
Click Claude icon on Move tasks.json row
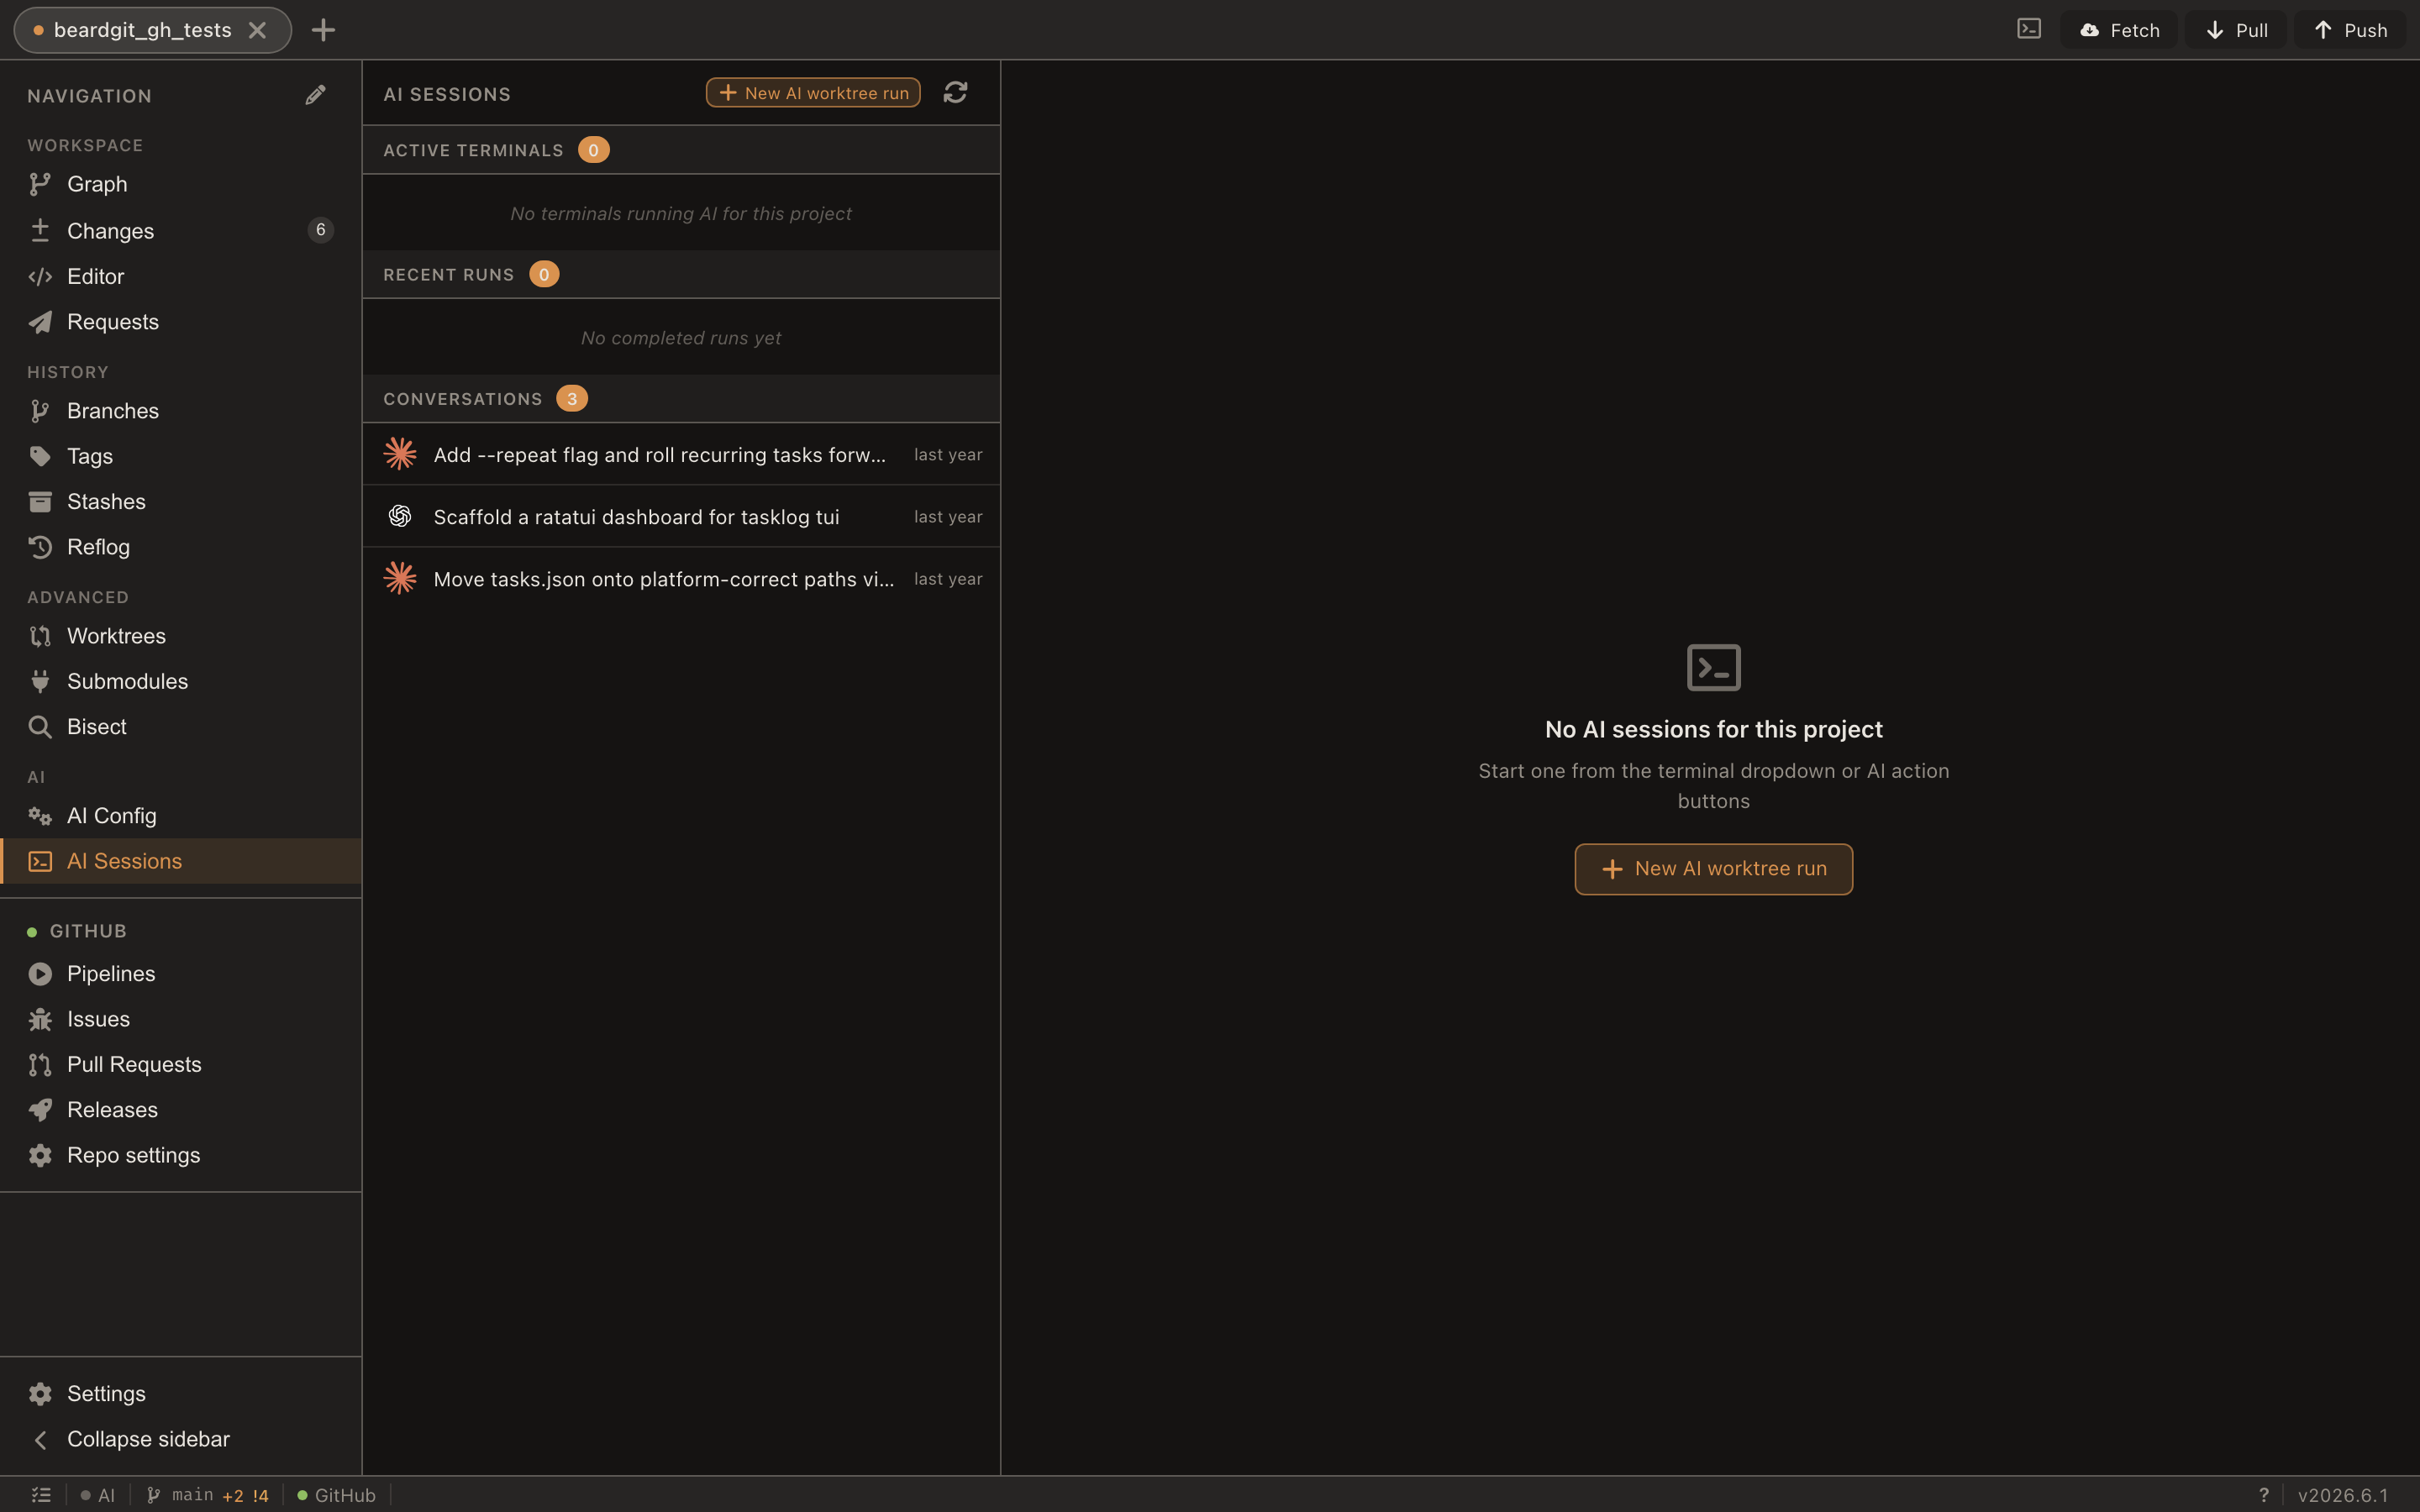tap(400, 578)
